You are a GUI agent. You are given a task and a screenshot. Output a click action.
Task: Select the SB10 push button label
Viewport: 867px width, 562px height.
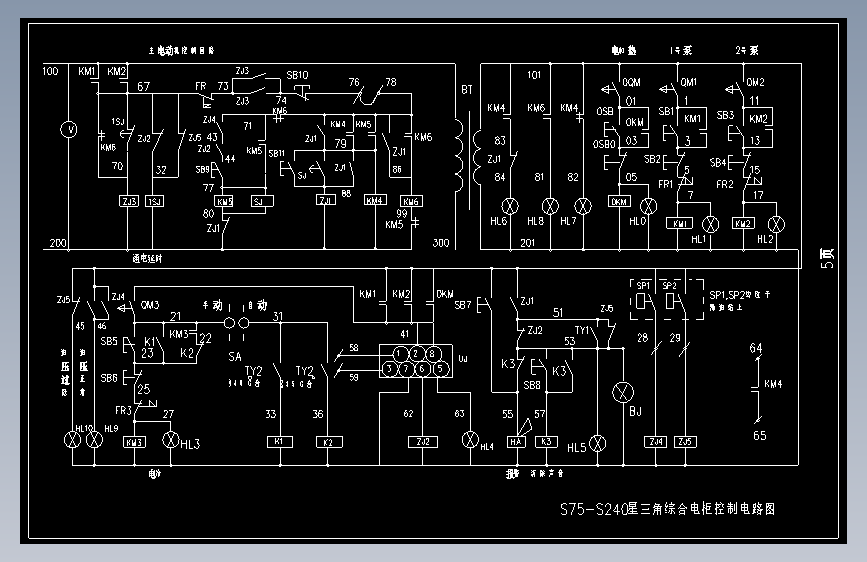tap(297, 75)
